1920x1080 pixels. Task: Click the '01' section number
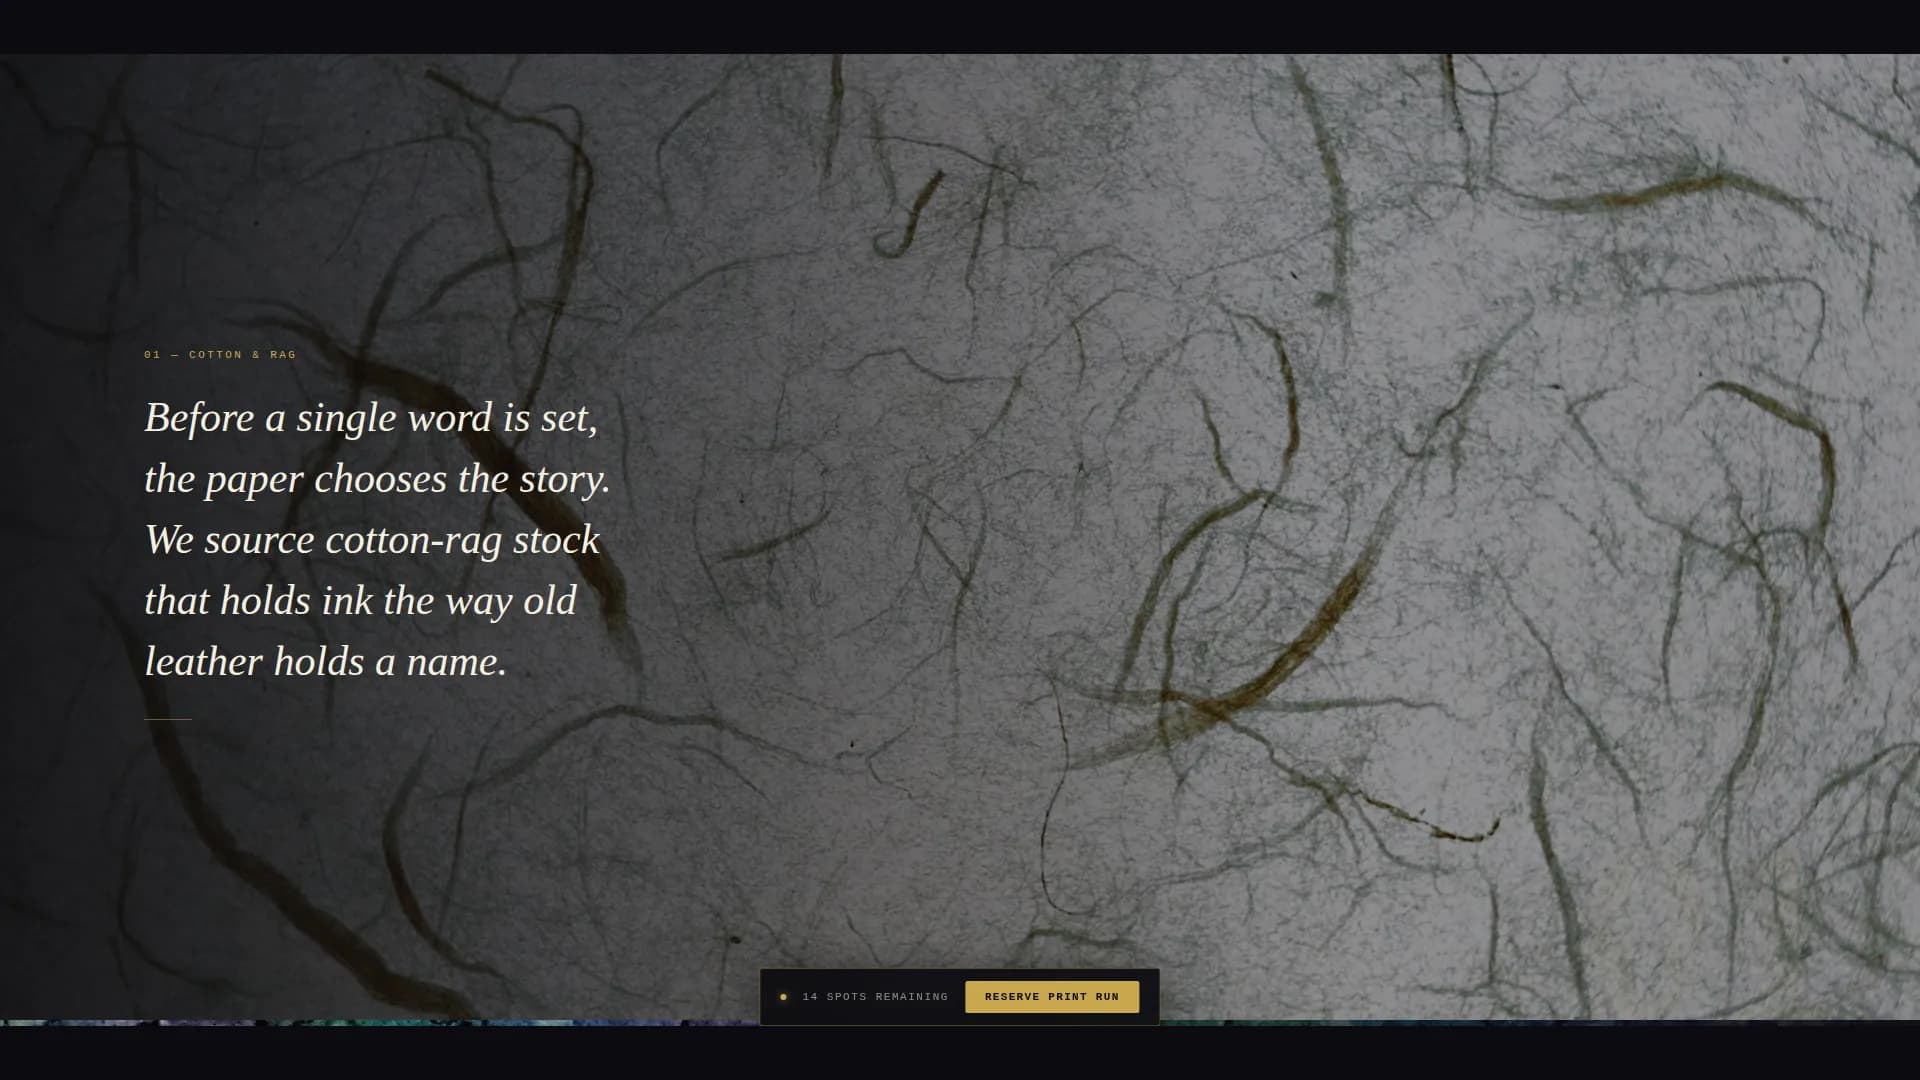[152, 355]
